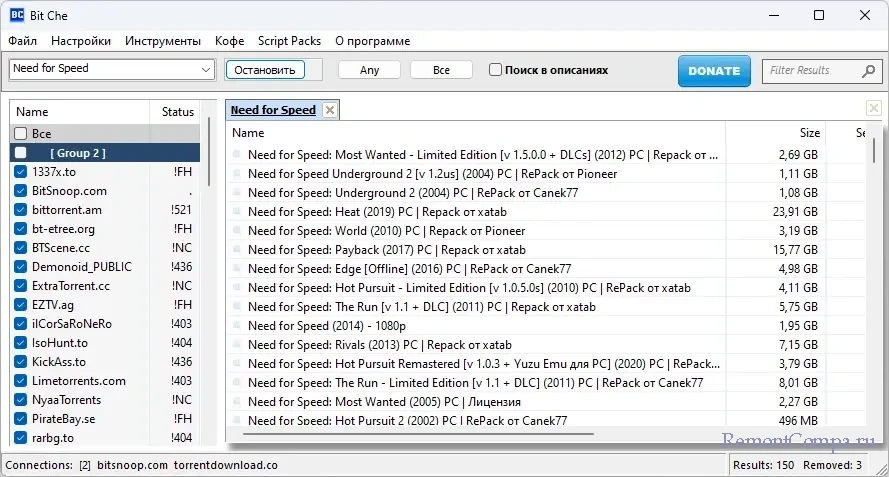Click the blue DONATE button
This screenshot has width=889, height=477.
[714, 70]
